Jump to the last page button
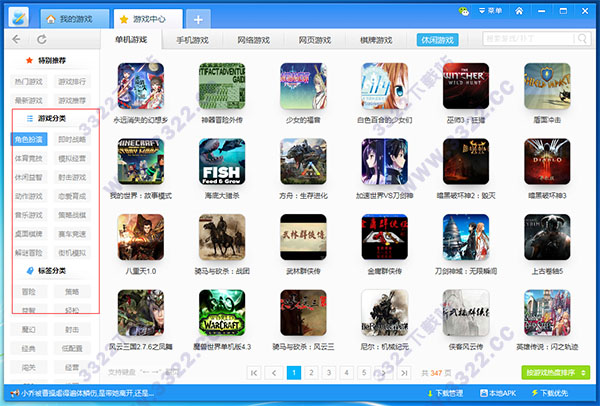The image size is (600, 406). tap(404, 372)
